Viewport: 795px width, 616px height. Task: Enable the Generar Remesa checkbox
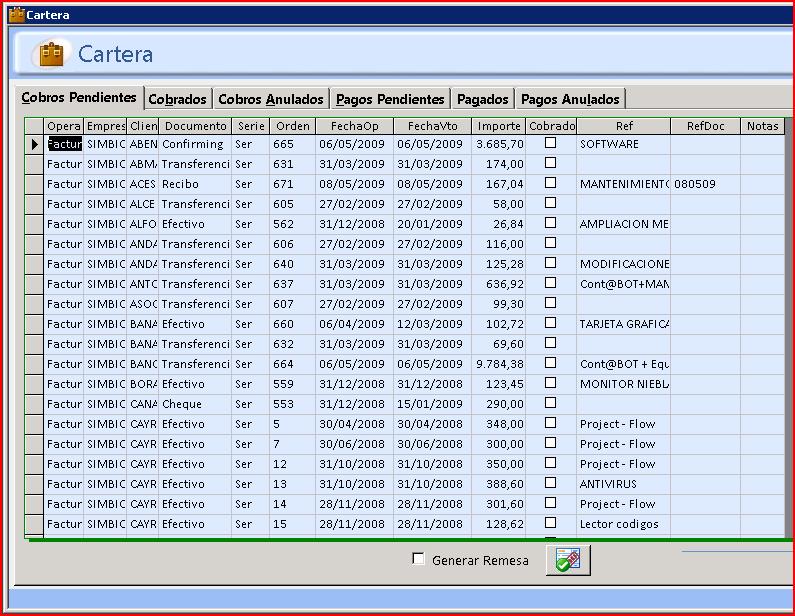coord(418,559)
